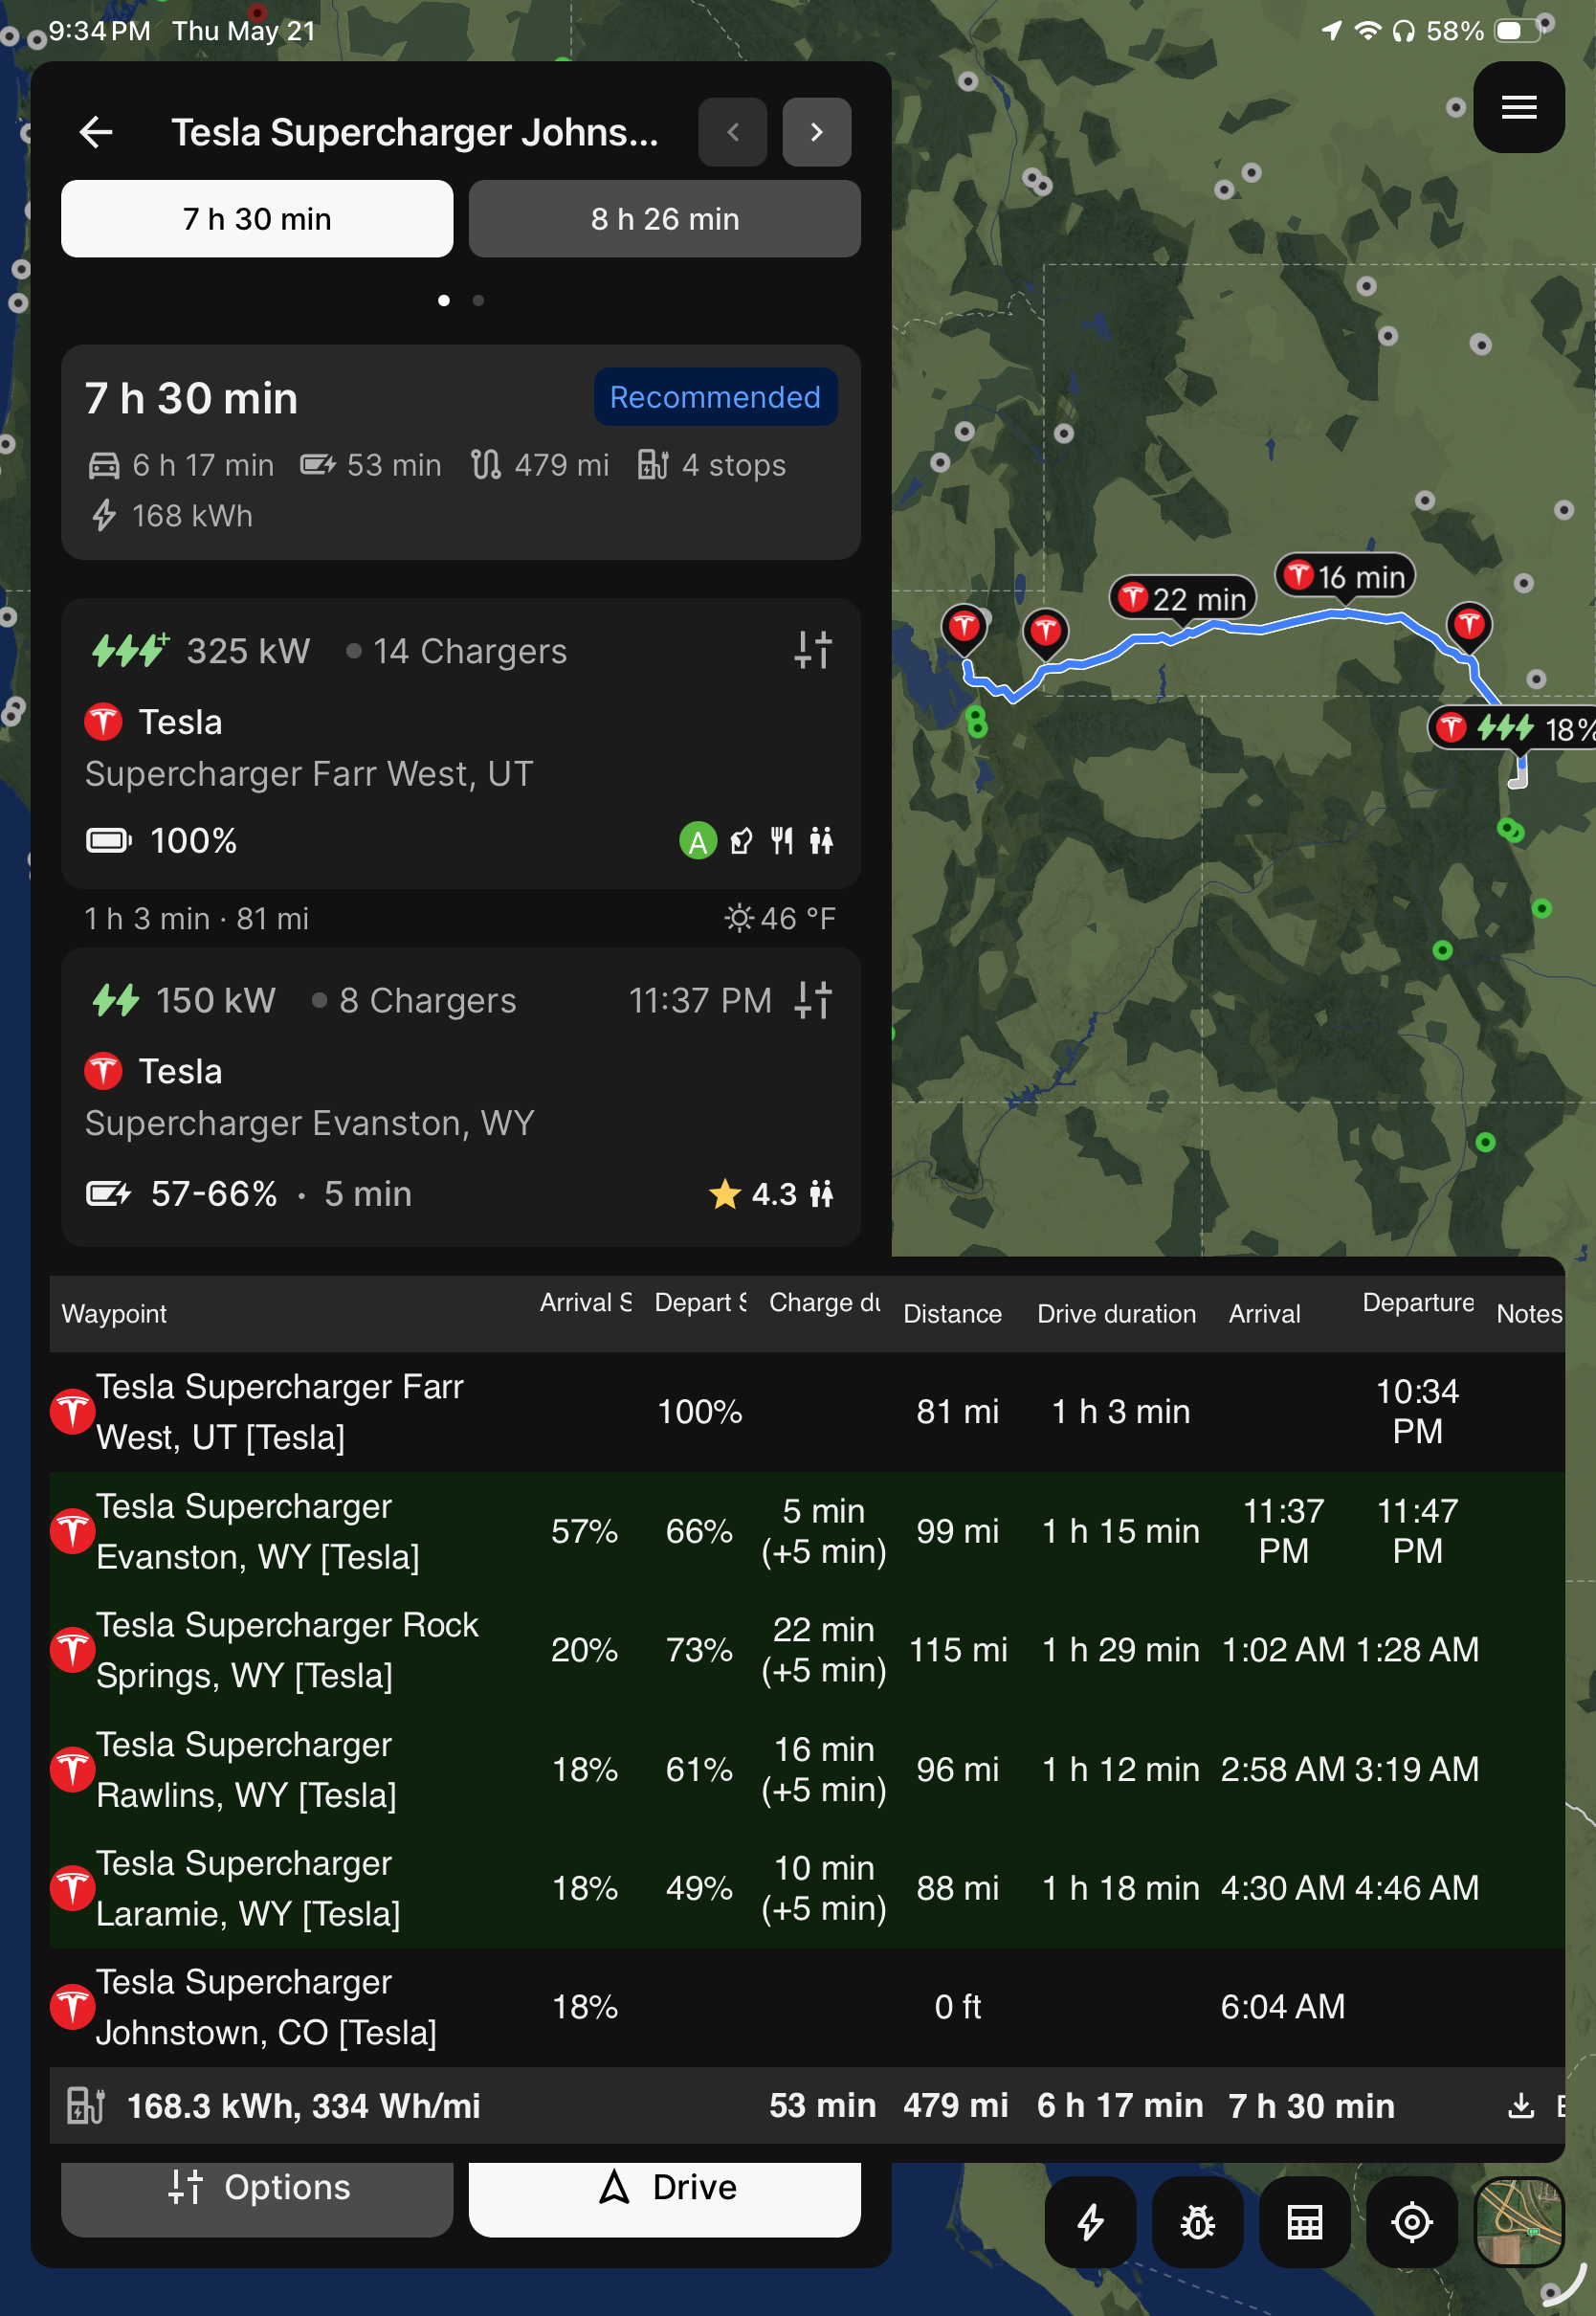
Task: Click the Distance column header
Action: [952, 1314]
